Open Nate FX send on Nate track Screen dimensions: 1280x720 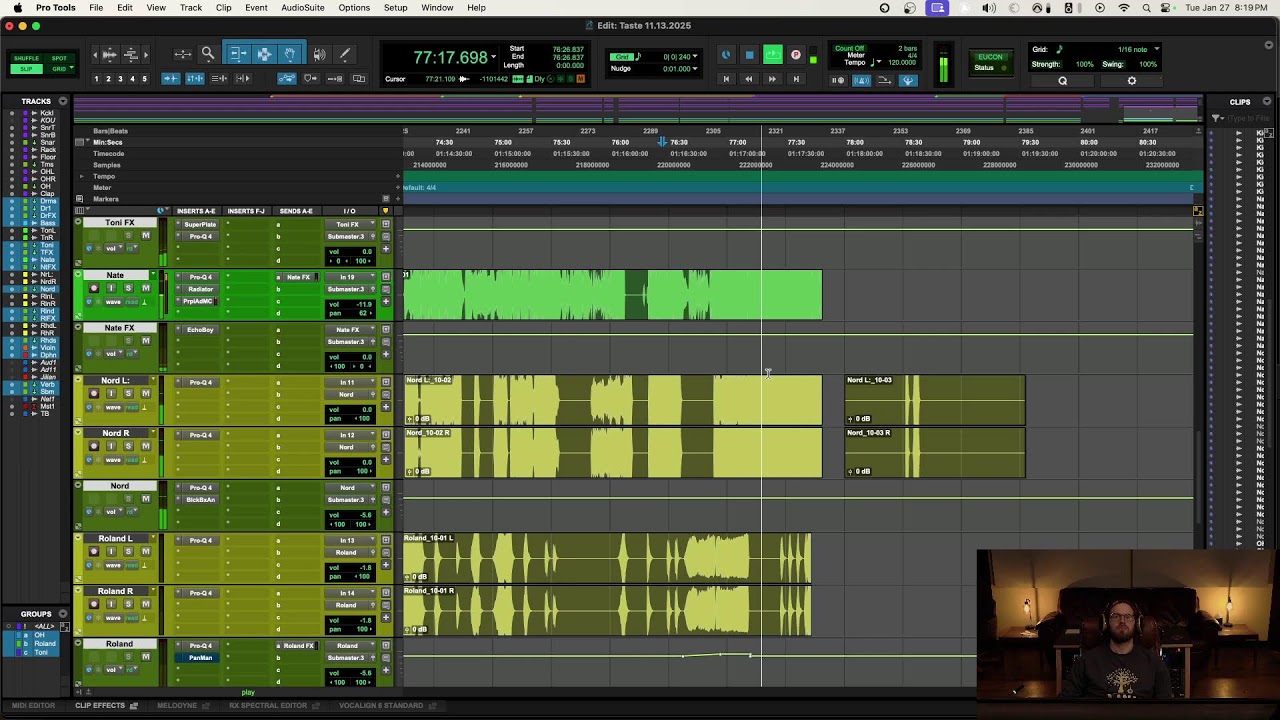298,277
